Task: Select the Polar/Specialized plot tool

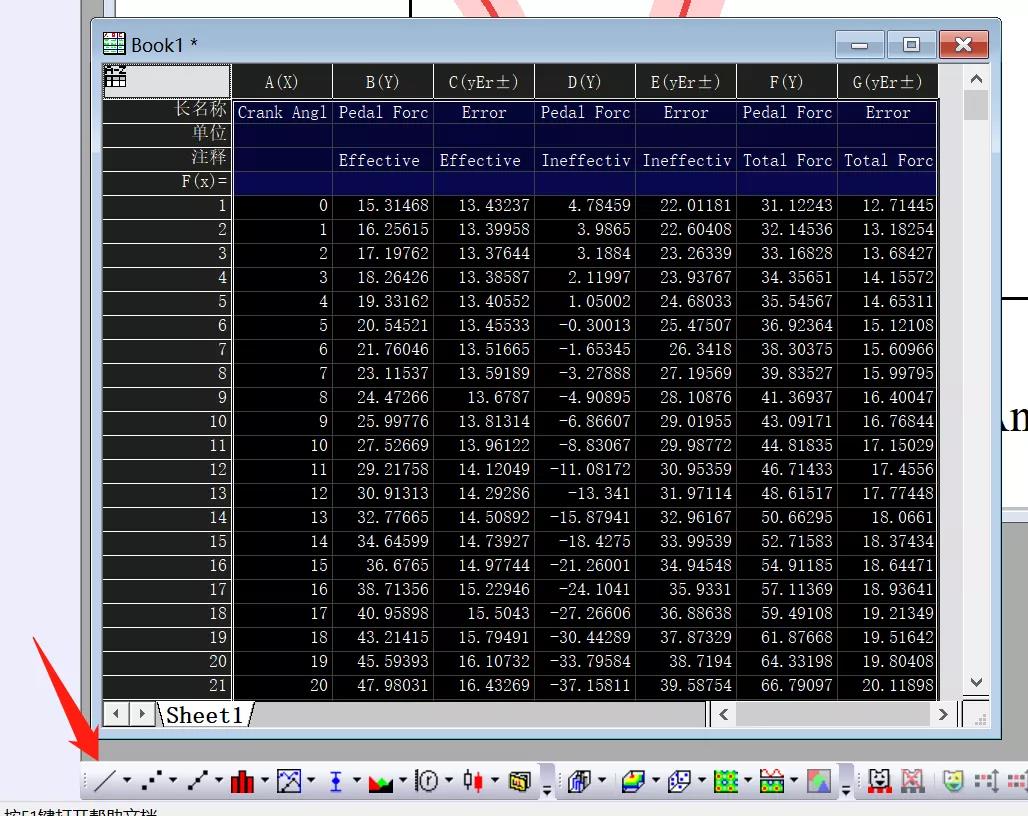Action: click(427, 781)
